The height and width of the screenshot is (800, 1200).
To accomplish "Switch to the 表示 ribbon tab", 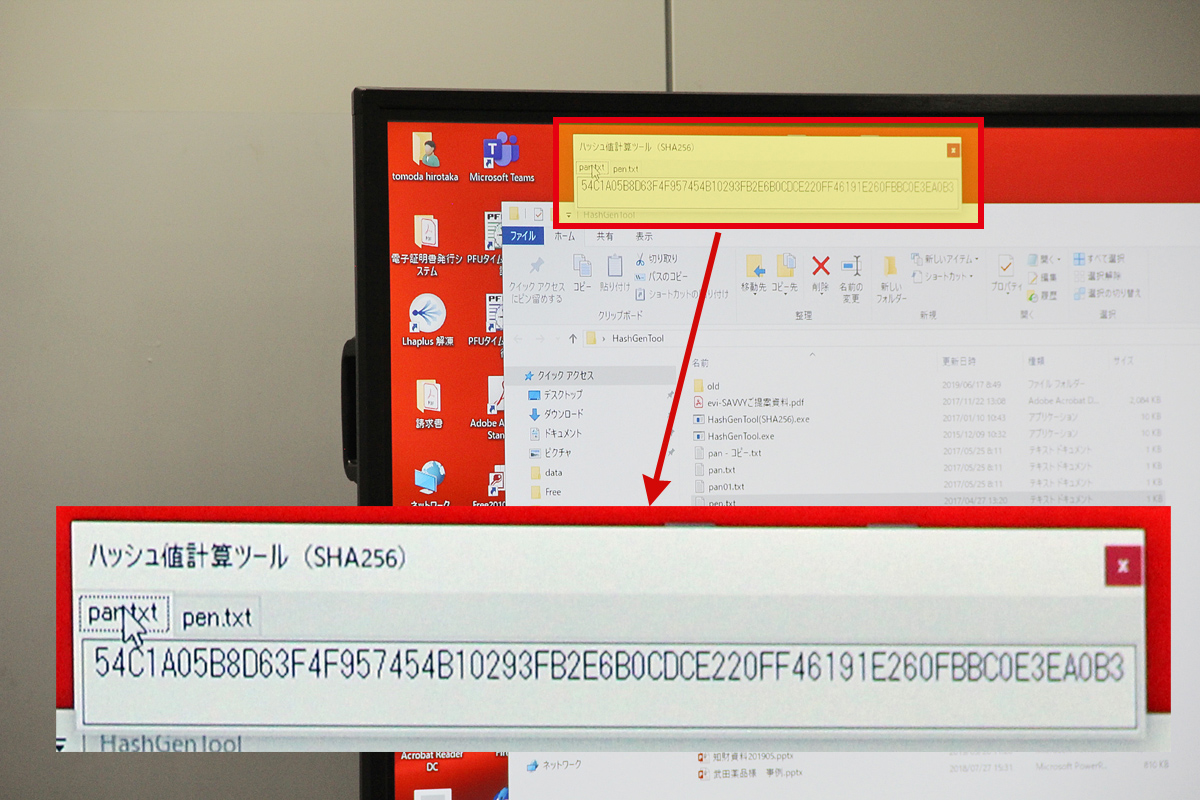I will 643,236.
